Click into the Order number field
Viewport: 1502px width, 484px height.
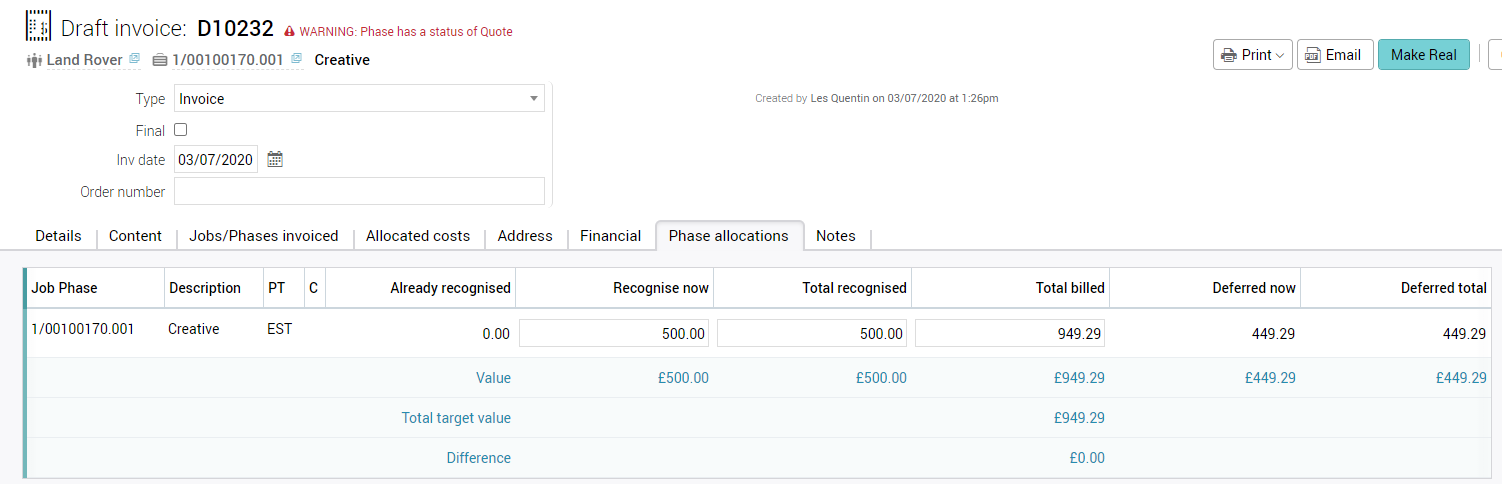pos(359,191)
